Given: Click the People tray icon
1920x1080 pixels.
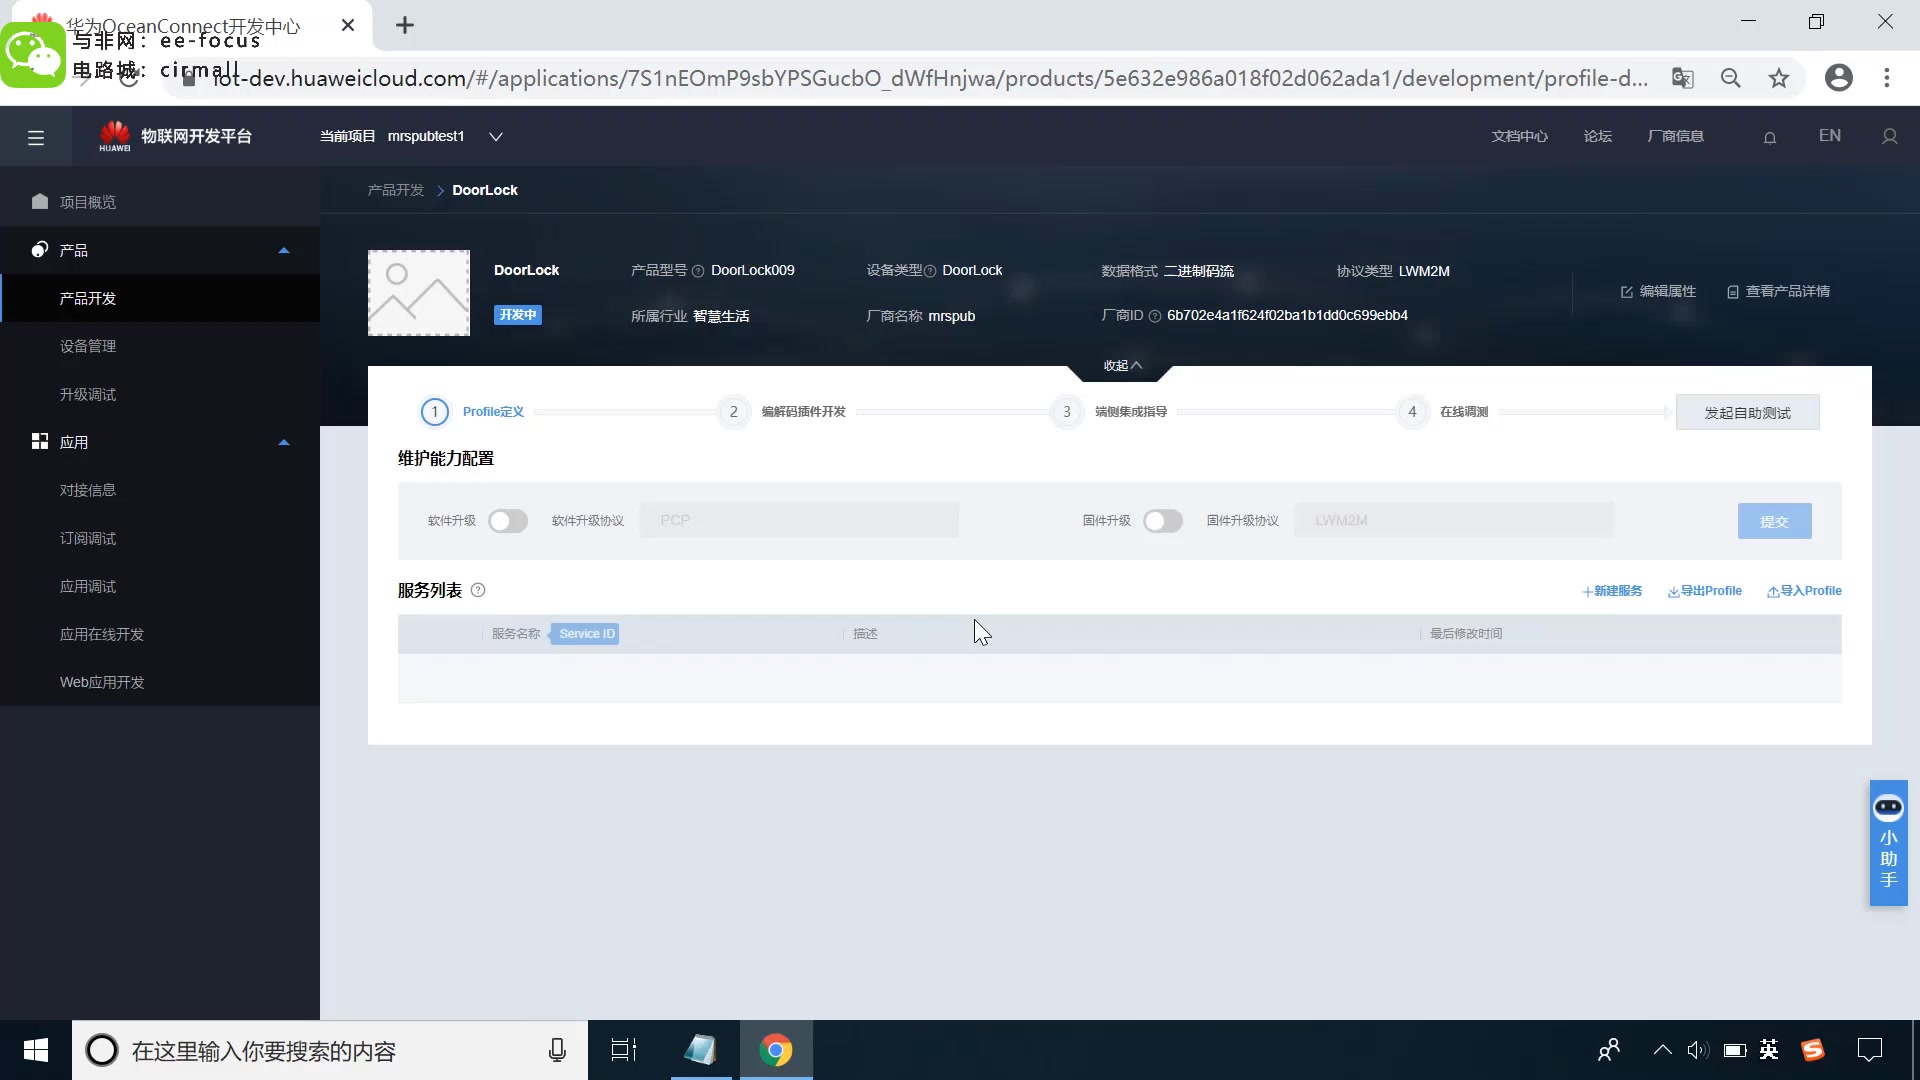Looking at the screenshot, I should 1609,1050.
